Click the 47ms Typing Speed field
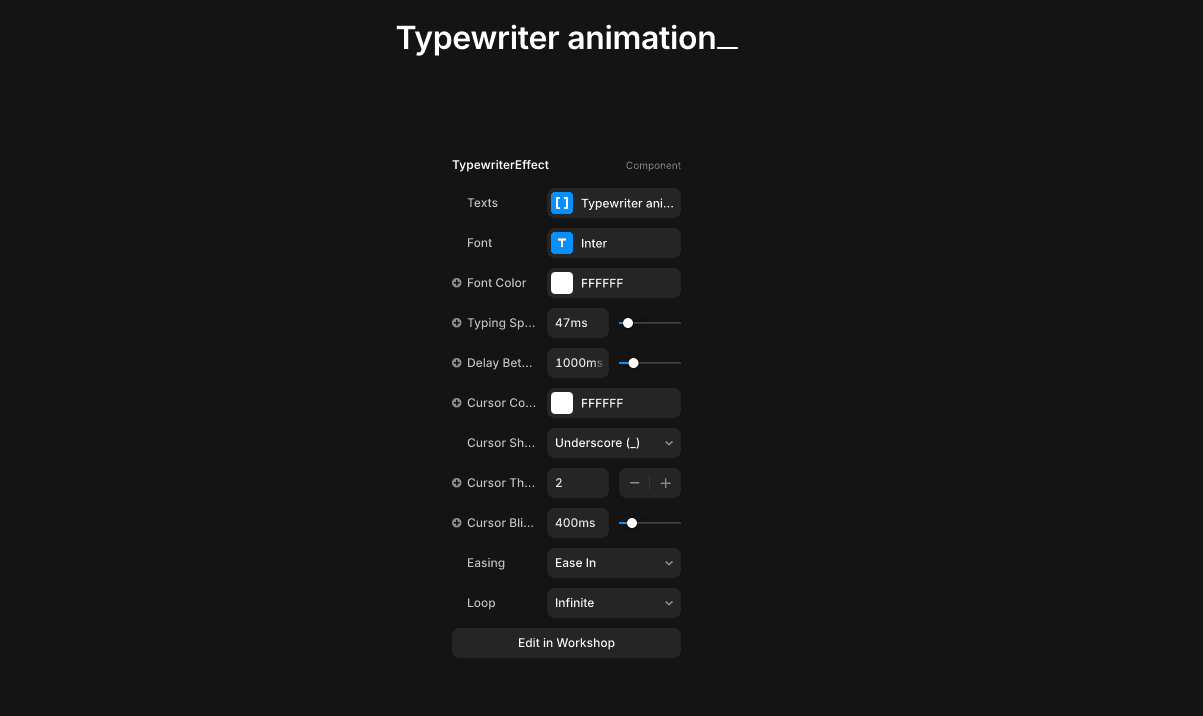The height and width of the screenshot is (716, 1203). click(578, 323)
